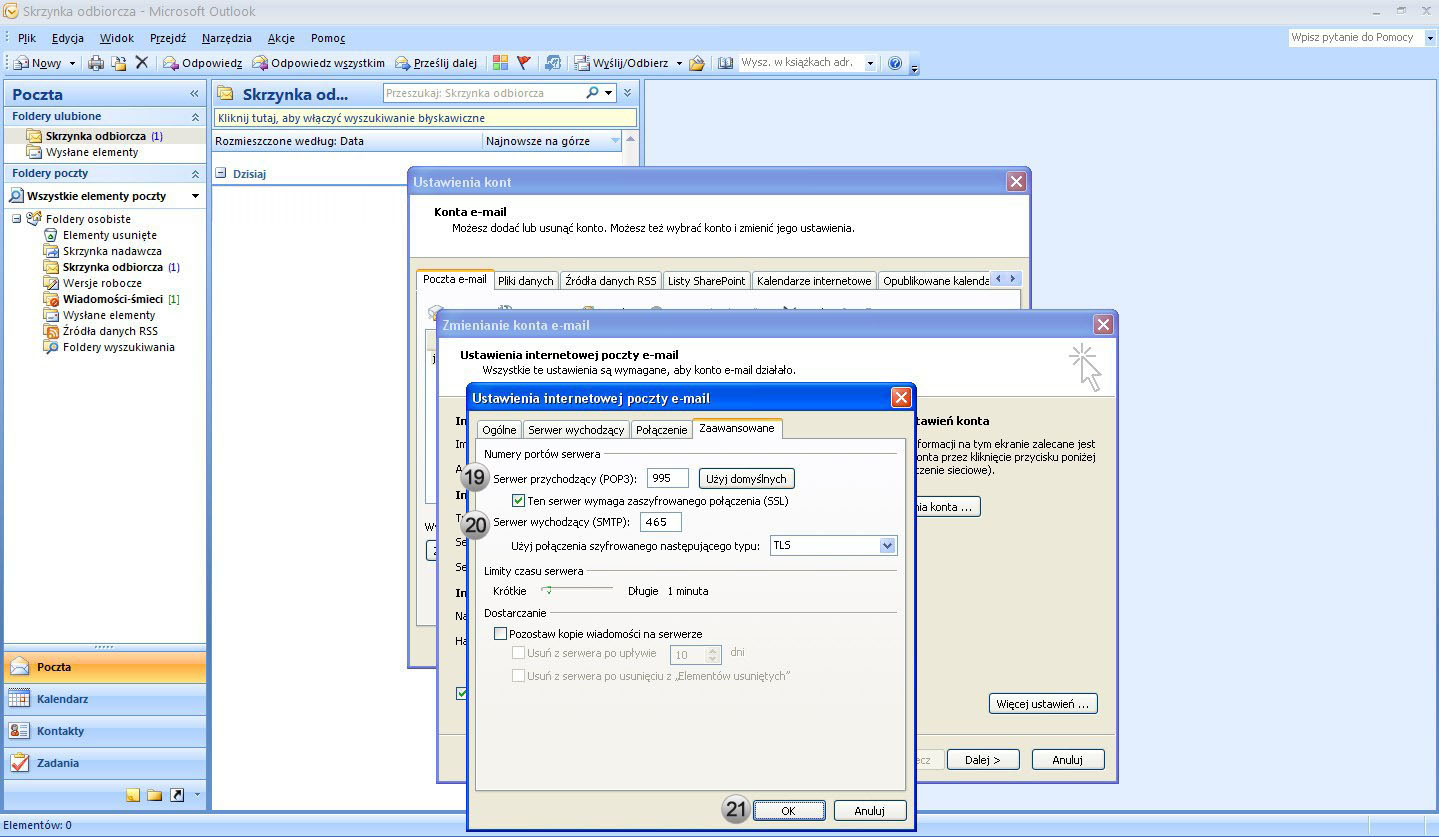Viewport: 1439px width, 837px height.
Task: Click the Użyj domyślnych button
Action: 746,479
